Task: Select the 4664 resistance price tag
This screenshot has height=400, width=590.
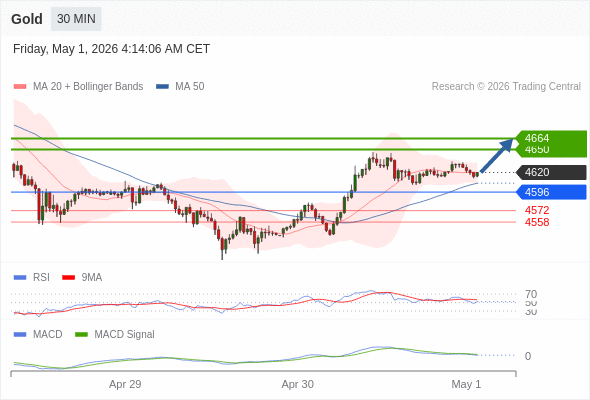Action: click(x=550, y=138)
